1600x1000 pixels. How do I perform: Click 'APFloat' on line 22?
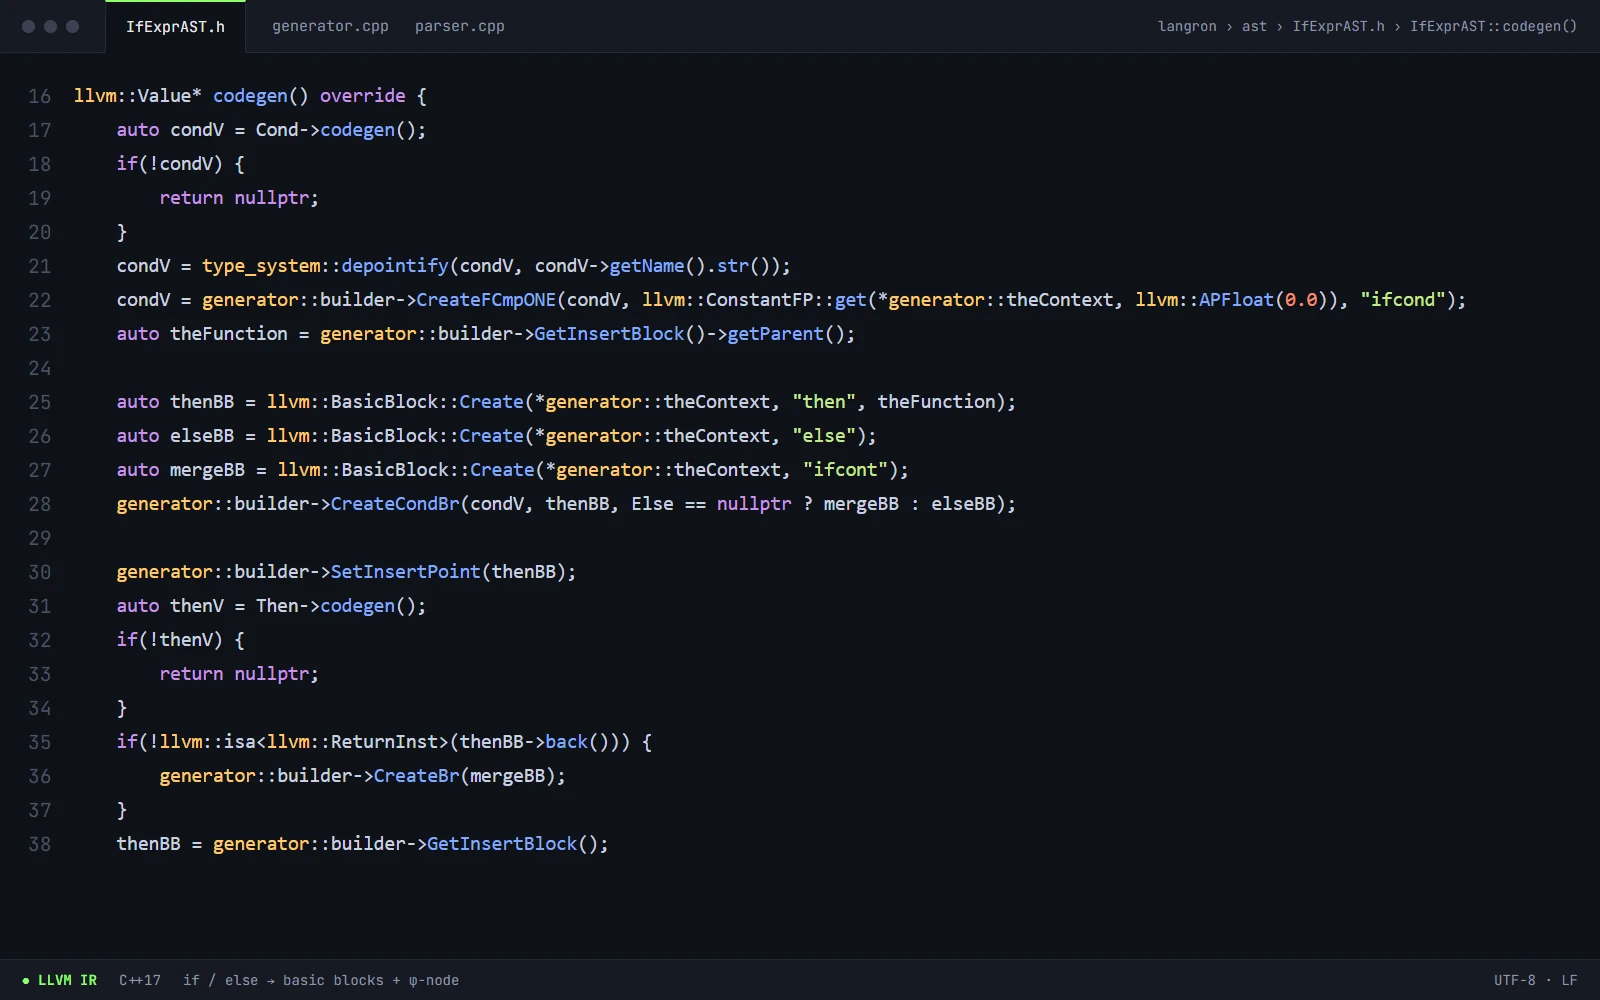1237,300
